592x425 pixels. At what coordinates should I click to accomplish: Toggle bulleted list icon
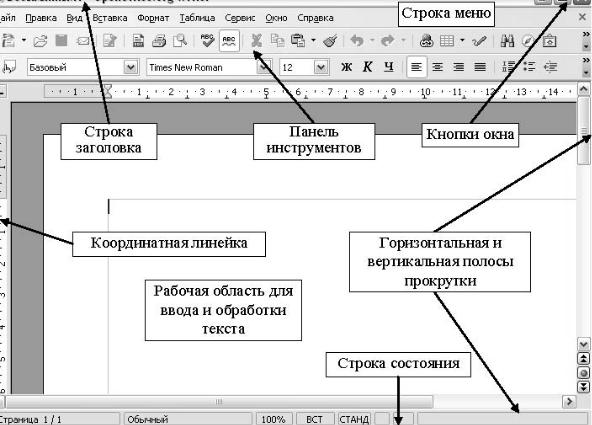(529, 67)
